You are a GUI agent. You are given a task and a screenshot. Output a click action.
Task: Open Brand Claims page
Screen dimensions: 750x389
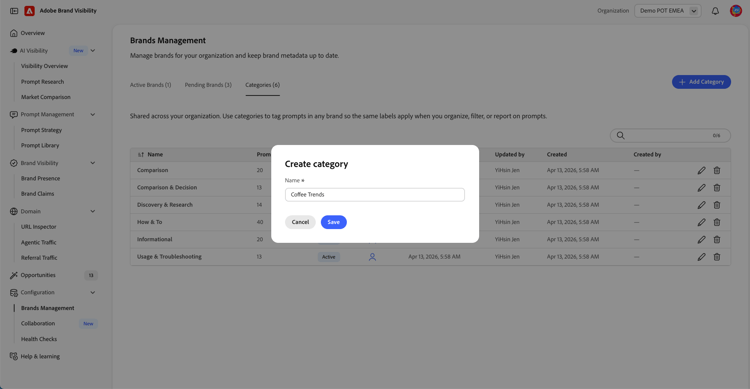38,194
